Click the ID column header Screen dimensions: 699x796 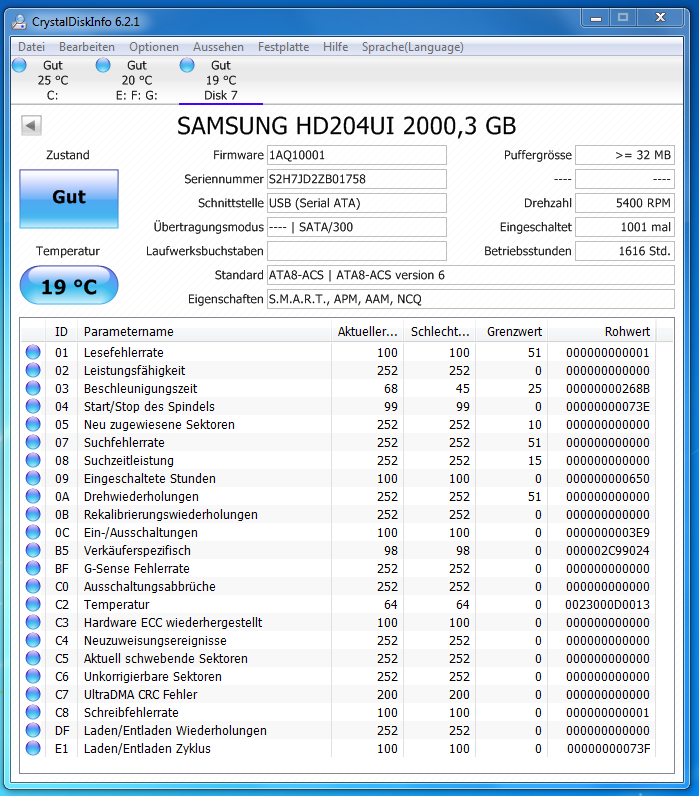coord(61,331)
